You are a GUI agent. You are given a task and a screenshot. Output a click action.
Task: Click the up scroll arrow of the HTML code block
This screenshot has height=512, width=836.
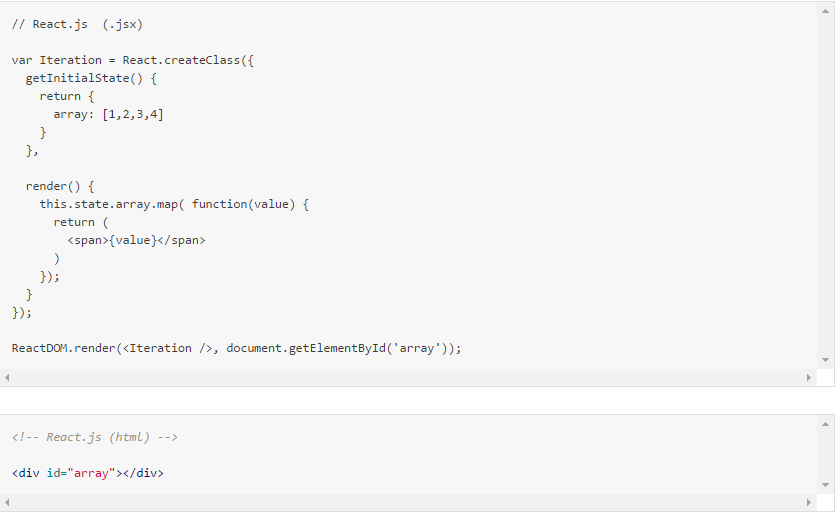826,424
